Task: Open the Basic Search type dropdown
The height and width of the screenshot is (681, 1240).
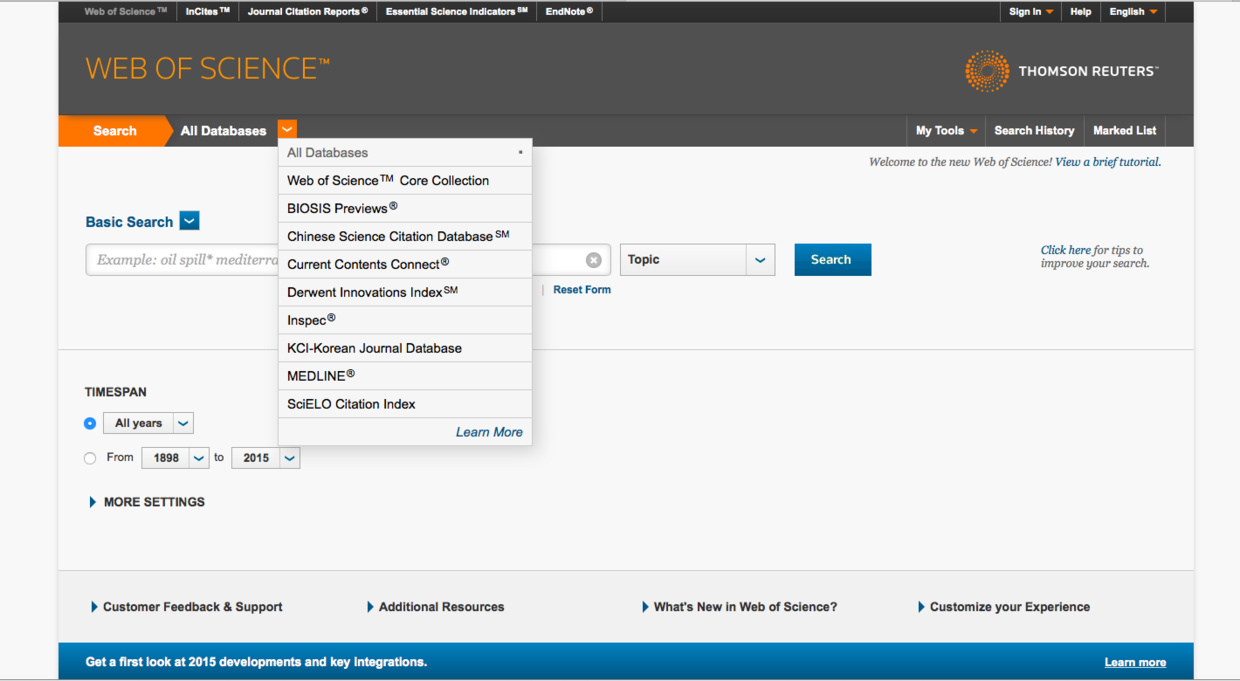Action: [189, 221]
